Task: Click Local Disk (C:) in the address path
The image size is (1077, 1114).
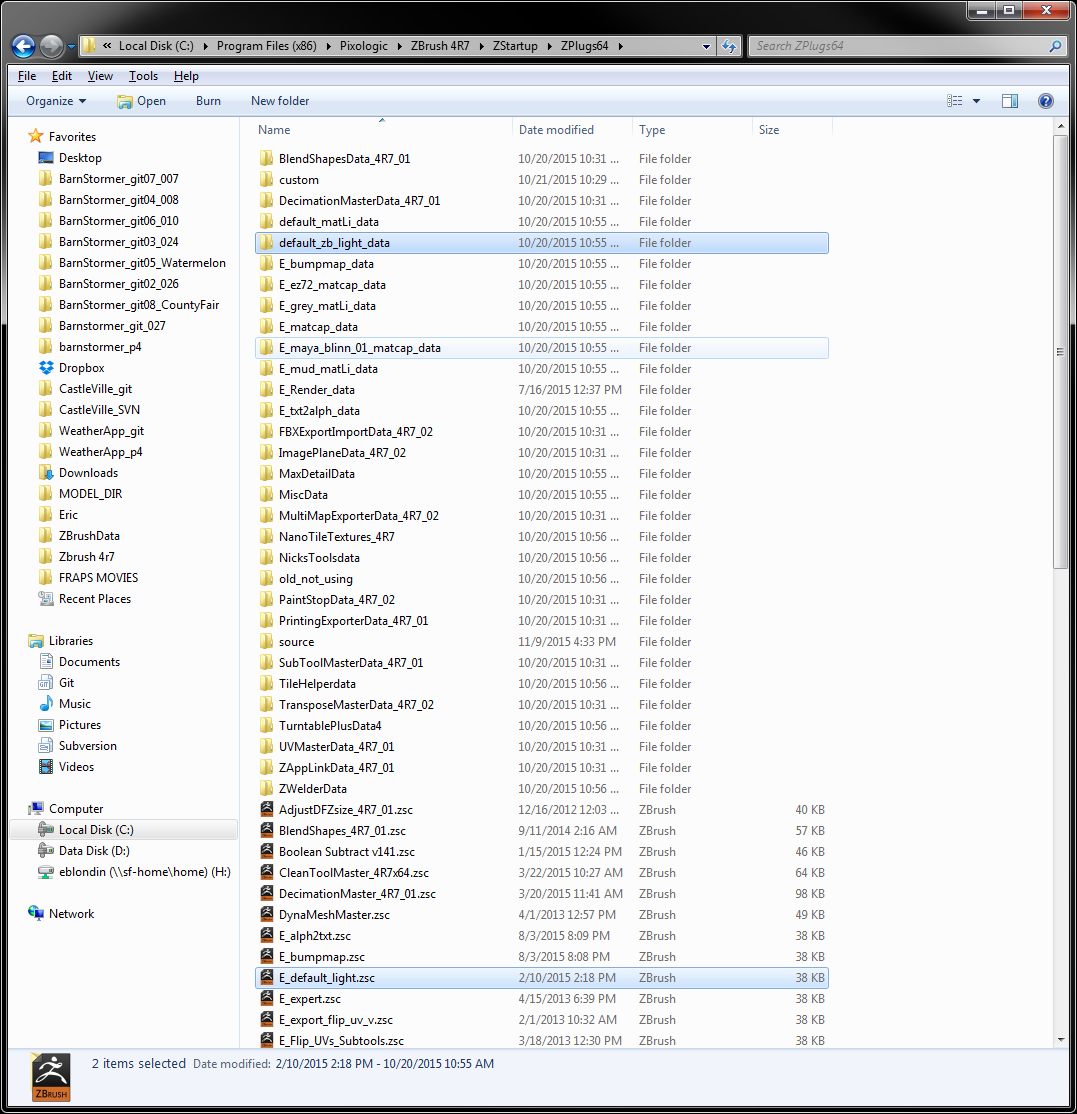Action: (x=156, y=46)
